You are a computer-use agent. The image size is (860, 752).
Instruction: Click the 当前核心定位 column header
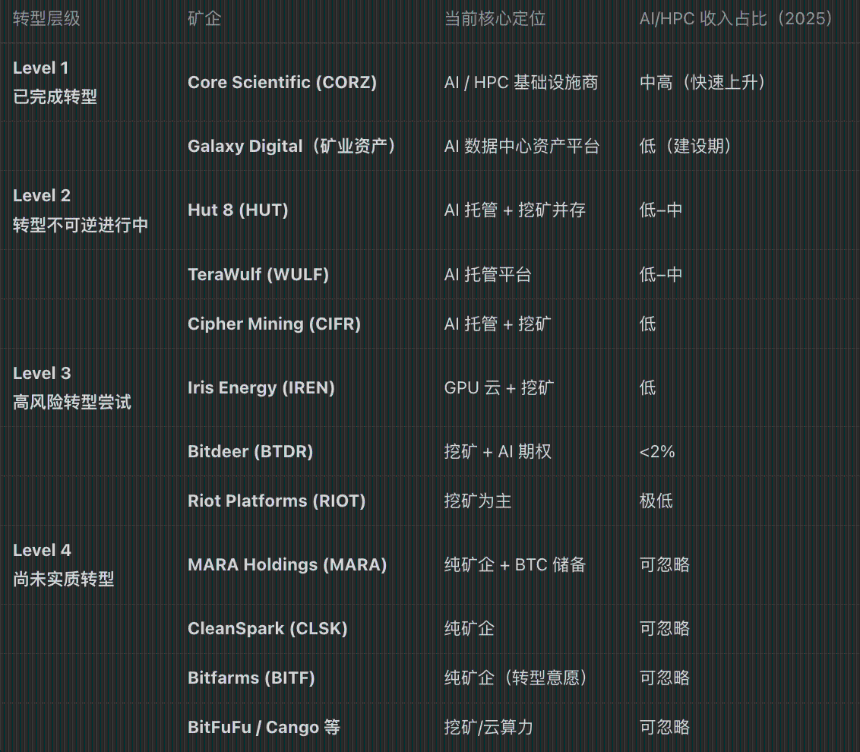click(495, 19)
